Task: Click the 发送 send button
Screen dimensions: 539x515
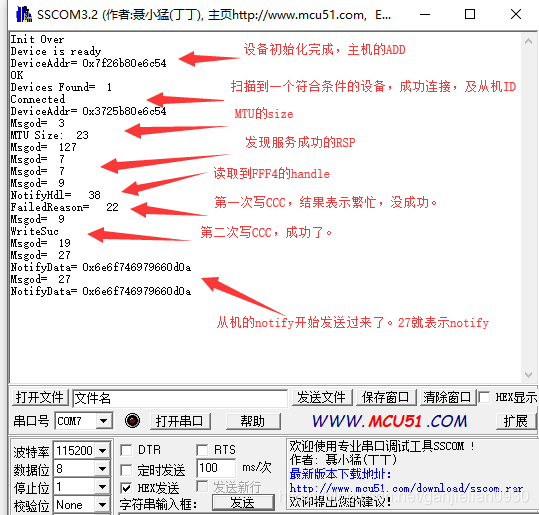Action: tap(243, 503)
